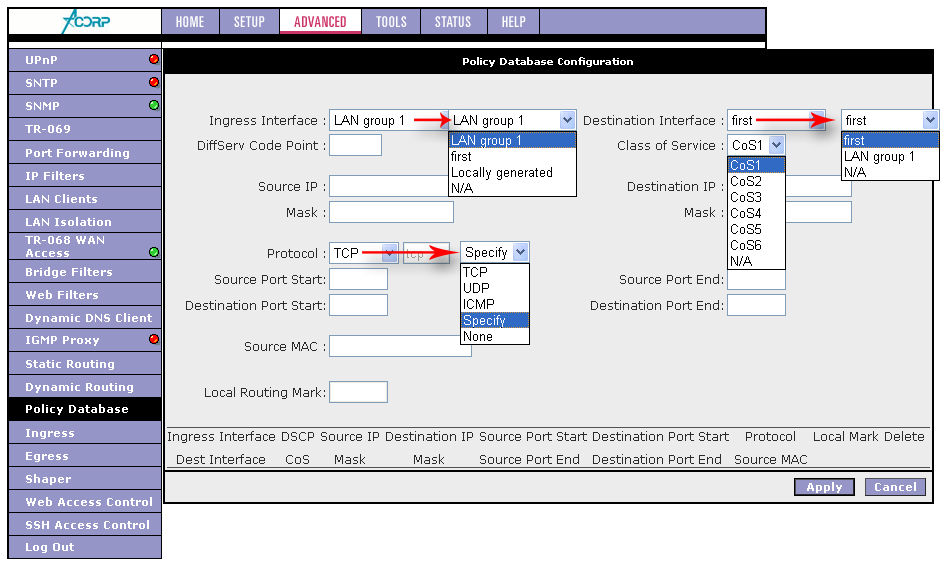Go to the SETUP tab

pyautogui.click(x=249, y=22)
